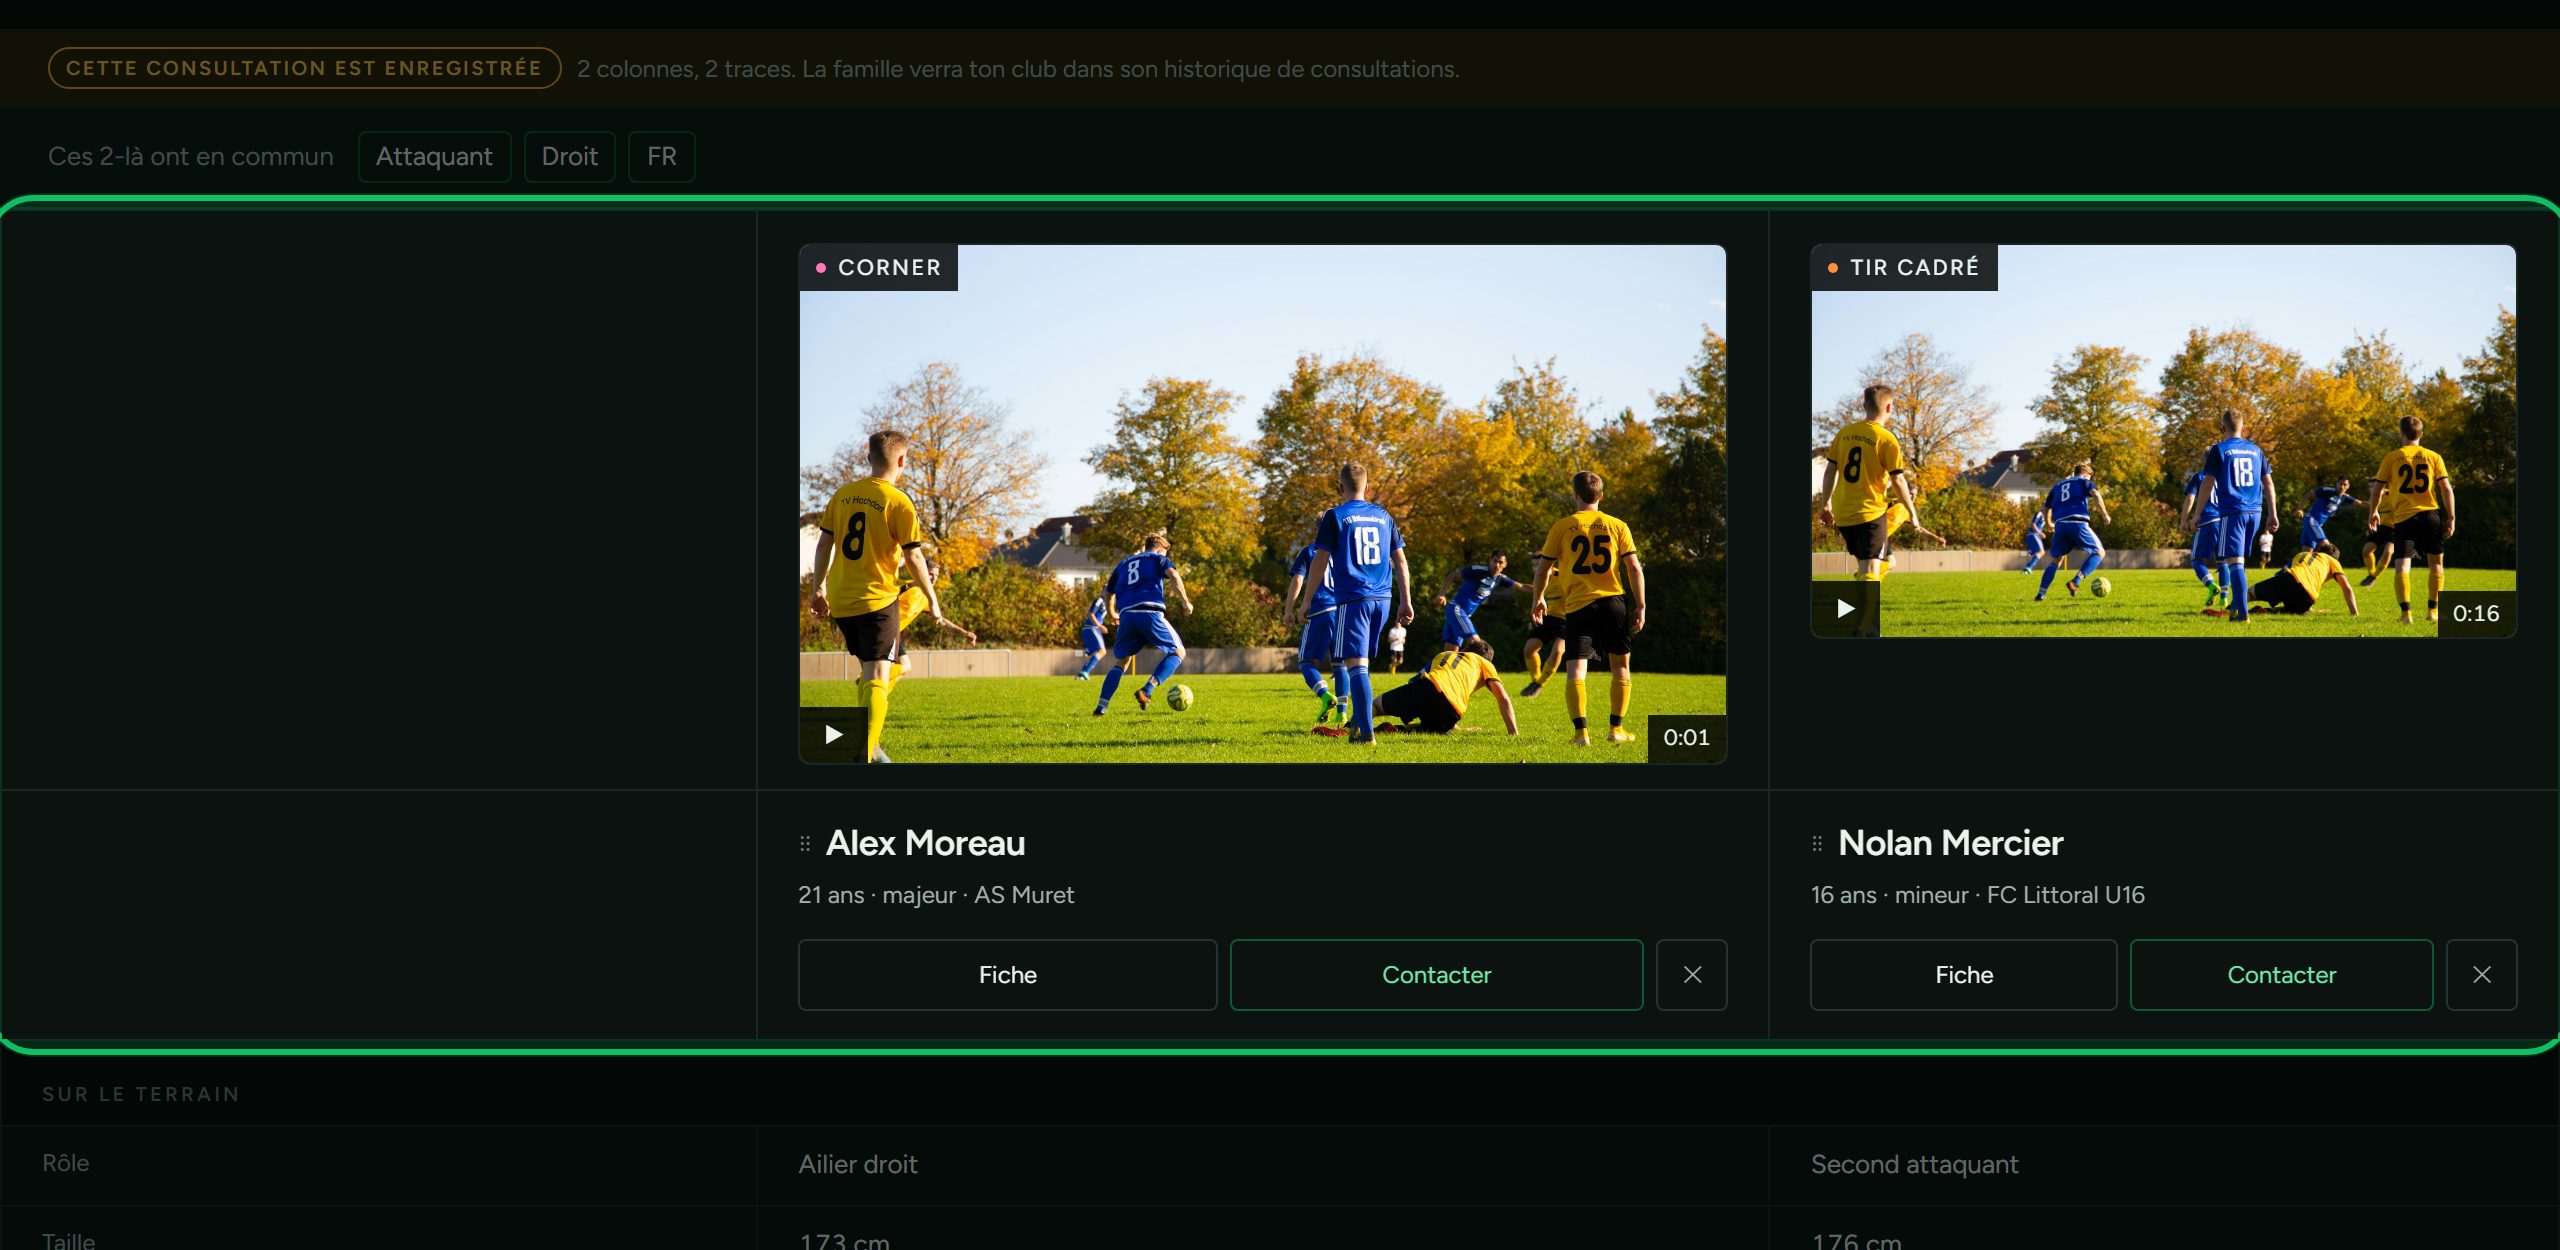
Task: Click the name Alex Moreau
Action: coord(925,844)
